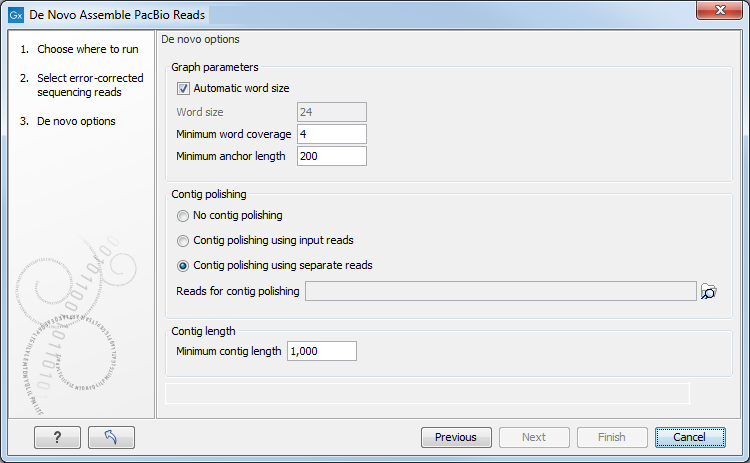Screen dimensions: 750x463
Task: Cancel the assembly wizard
Action: pos(690,437)
